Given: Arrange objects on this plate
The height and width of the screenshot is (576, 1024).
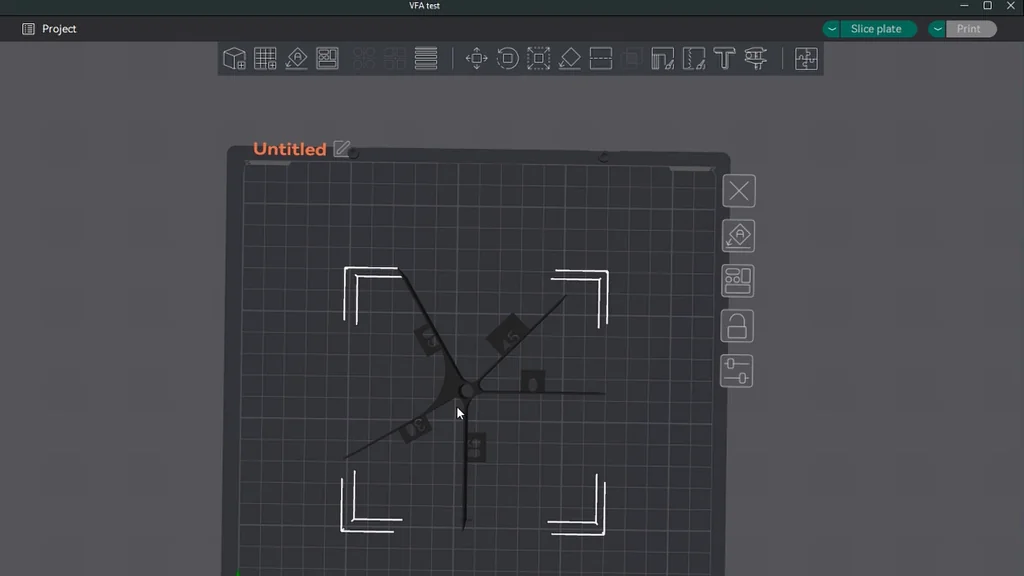Looking at the screenshot, I should click(x=738, y=281).
